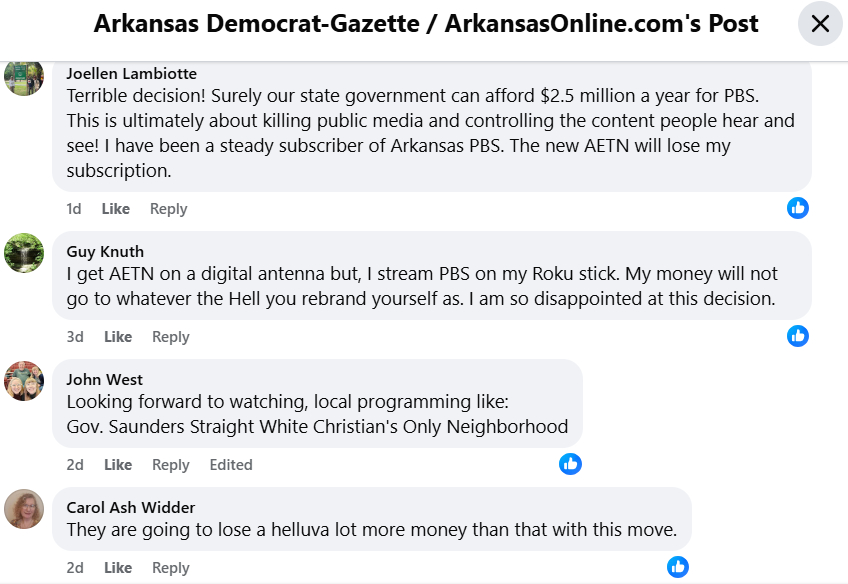Like Joellen Lambiotte's comment

pos(116,209)
